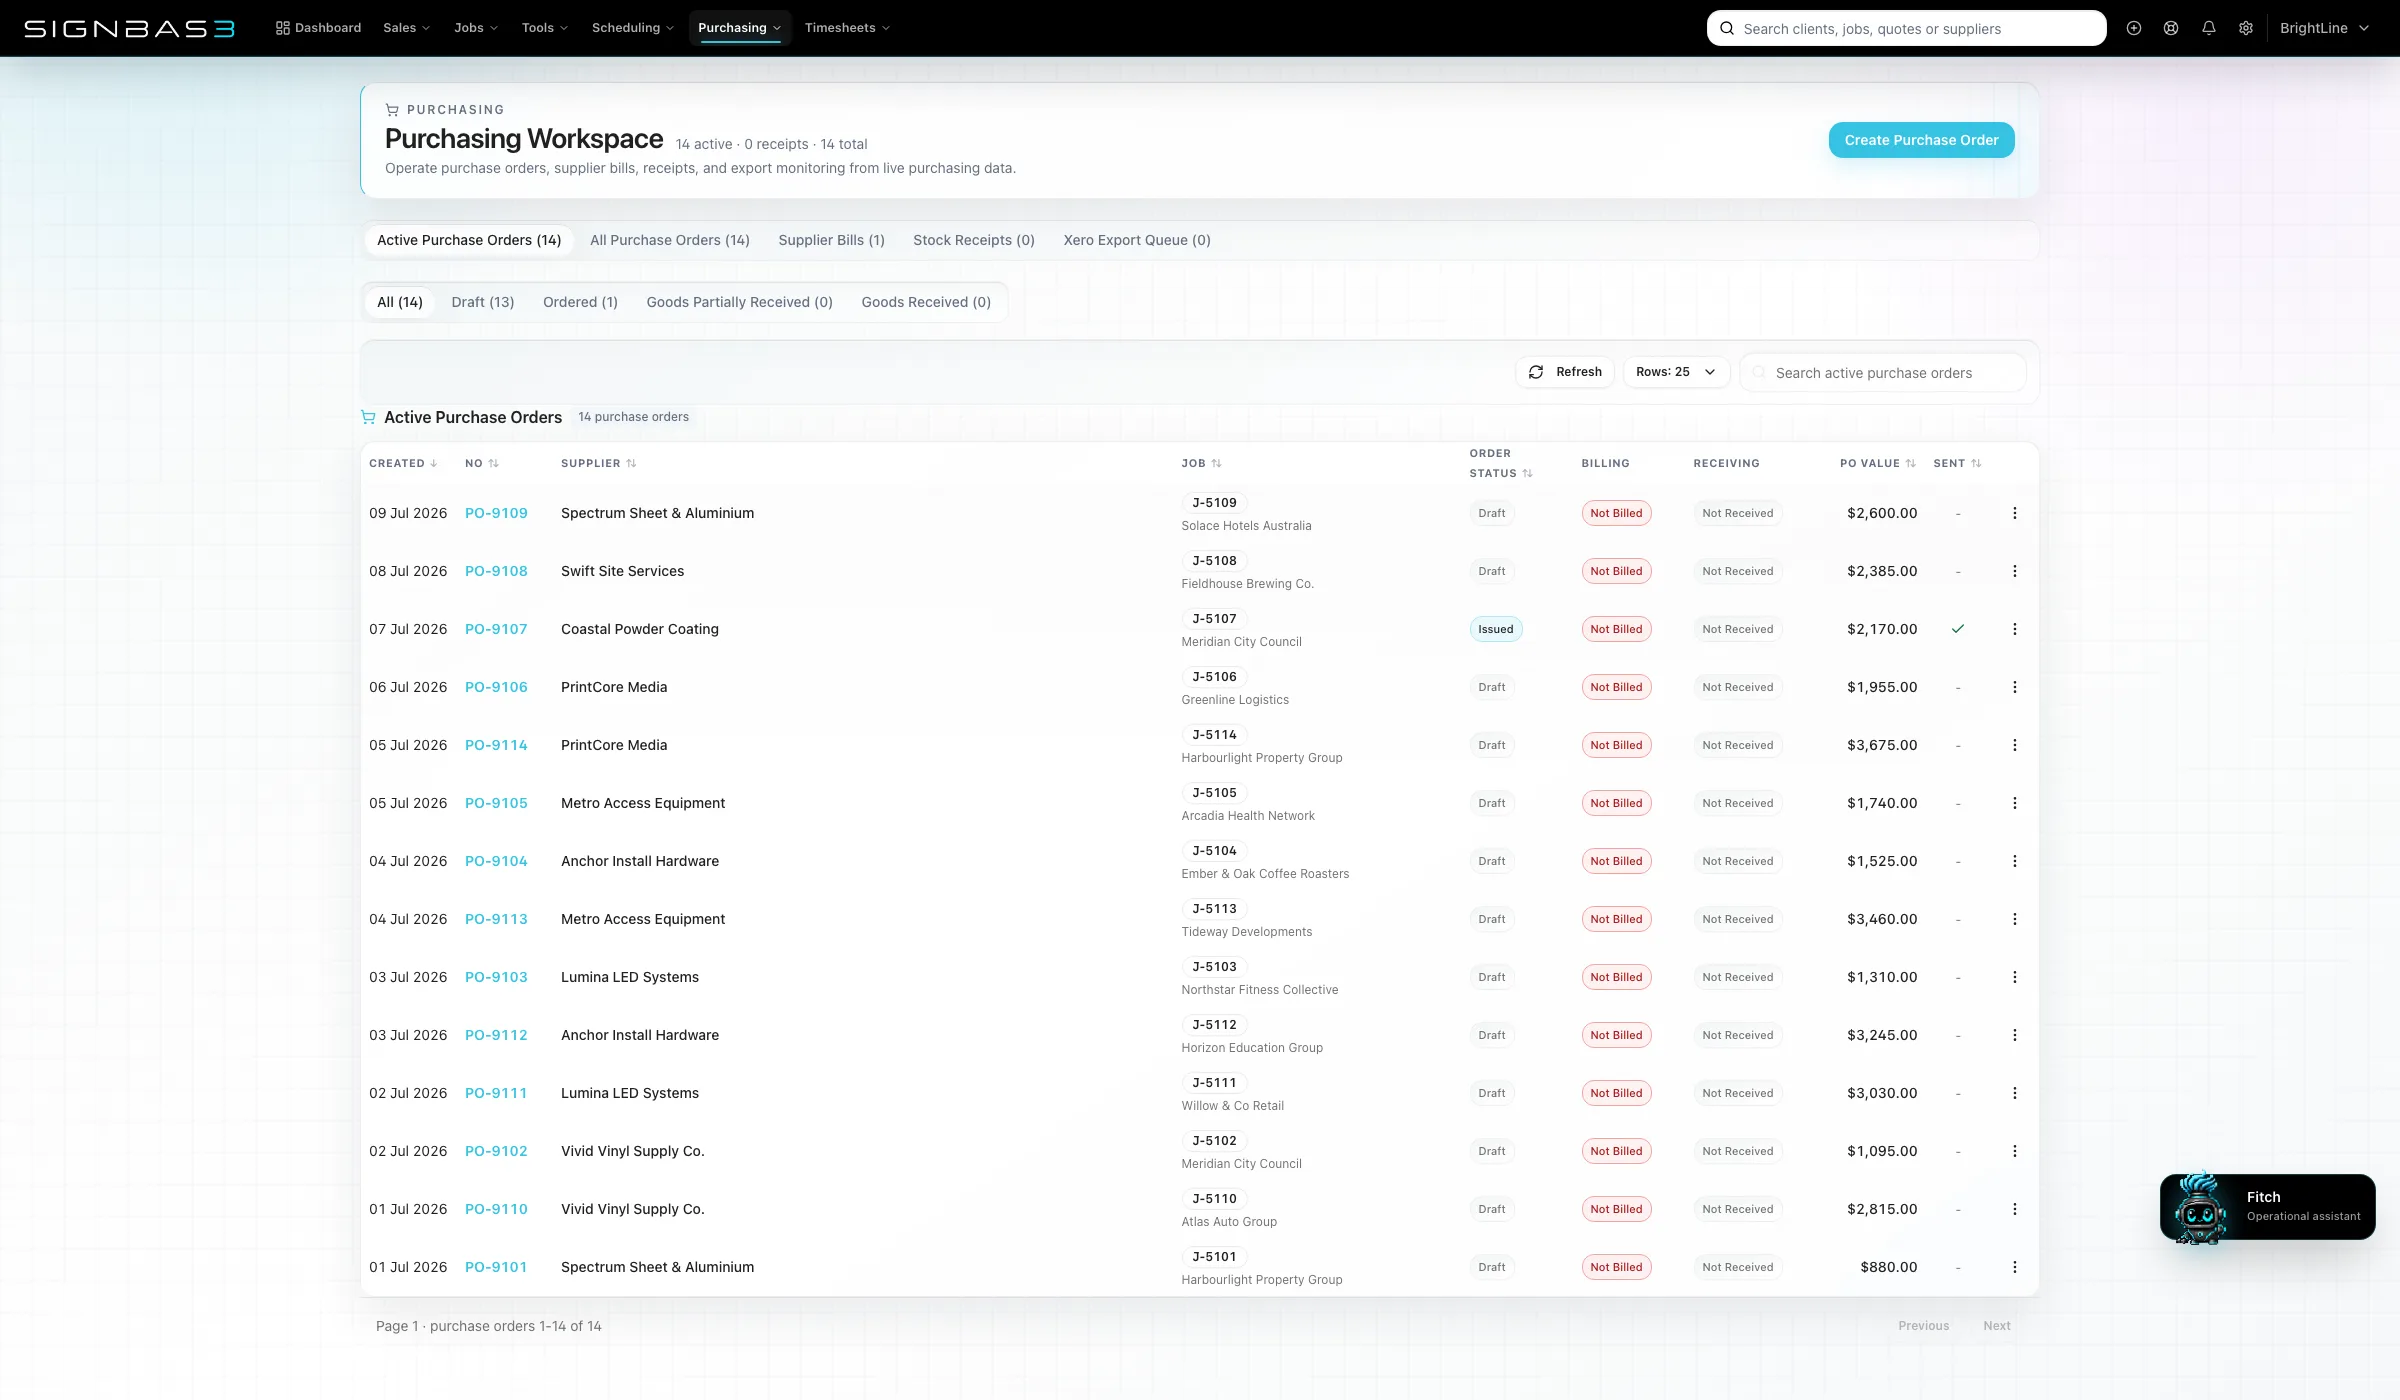Screen dimensions: 2400x1400
Task: Open row actions menu for PO-9110
Action: (x=2015, y=1209)
